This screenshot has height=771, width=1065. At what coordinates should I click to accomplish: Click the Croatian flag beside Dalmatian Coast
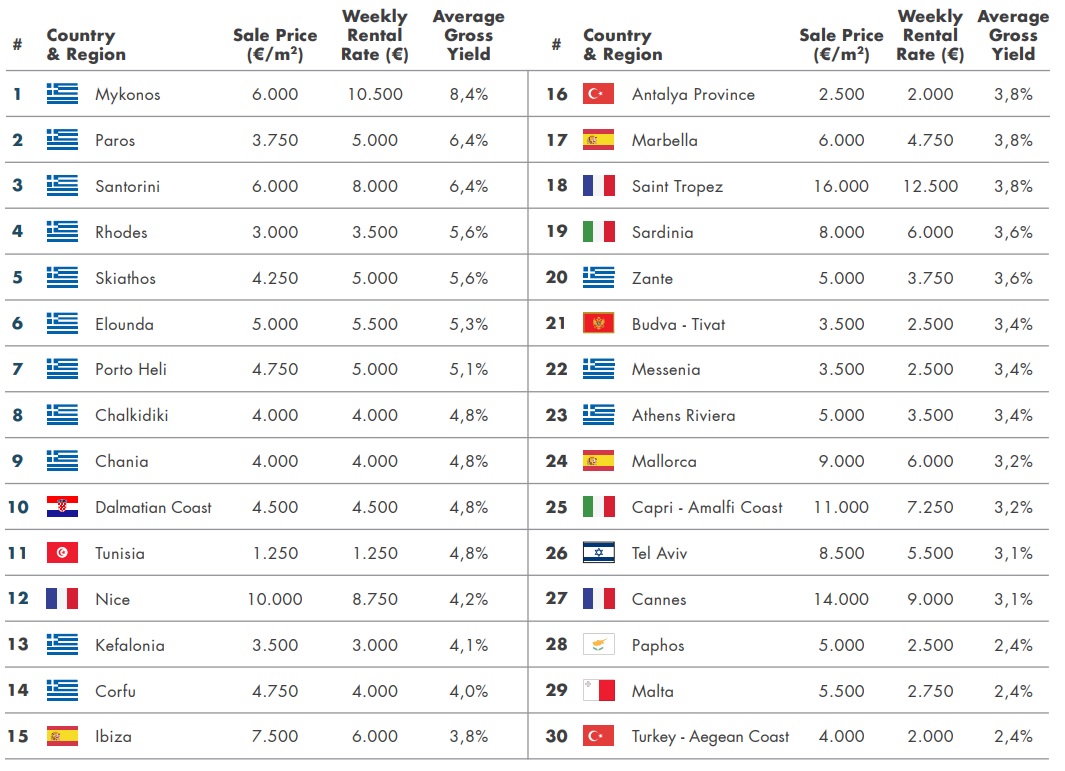(x=62, y=507)
